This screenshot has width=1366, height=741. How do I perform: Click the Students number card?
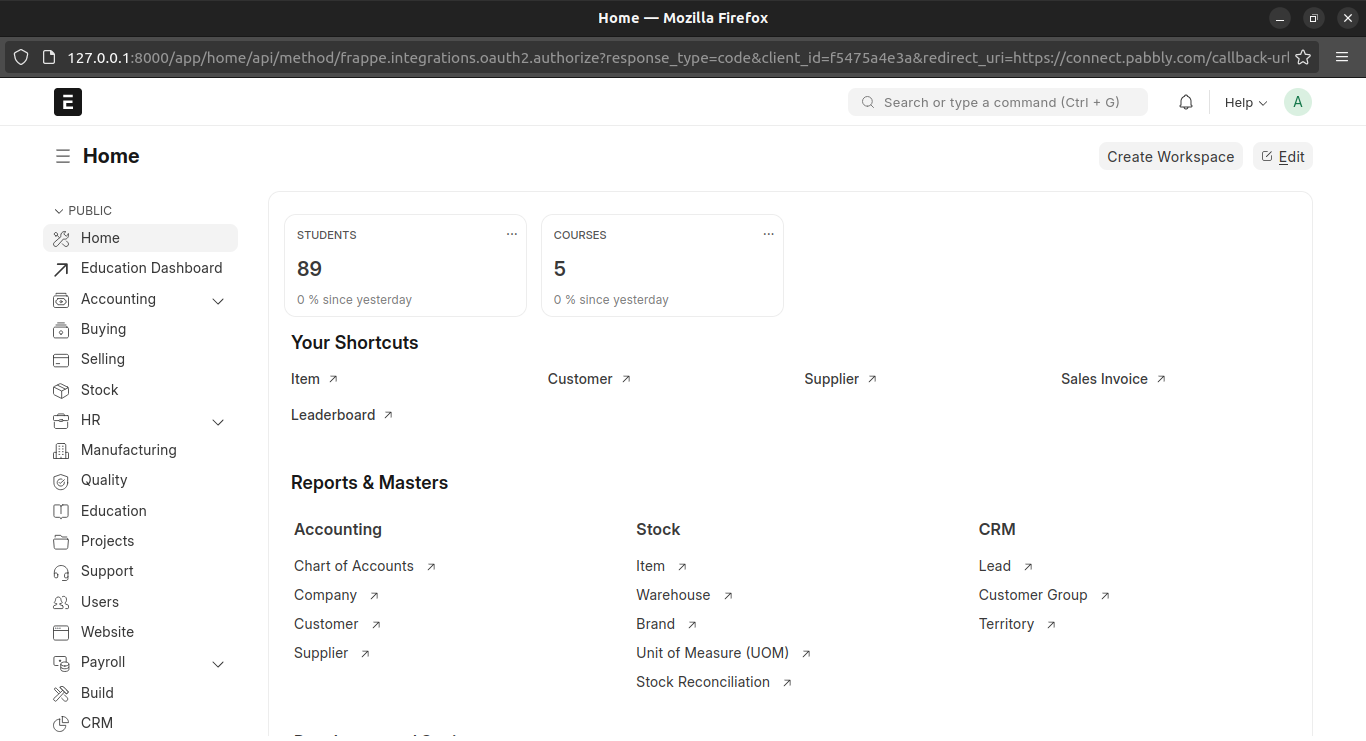pos(405,265)
